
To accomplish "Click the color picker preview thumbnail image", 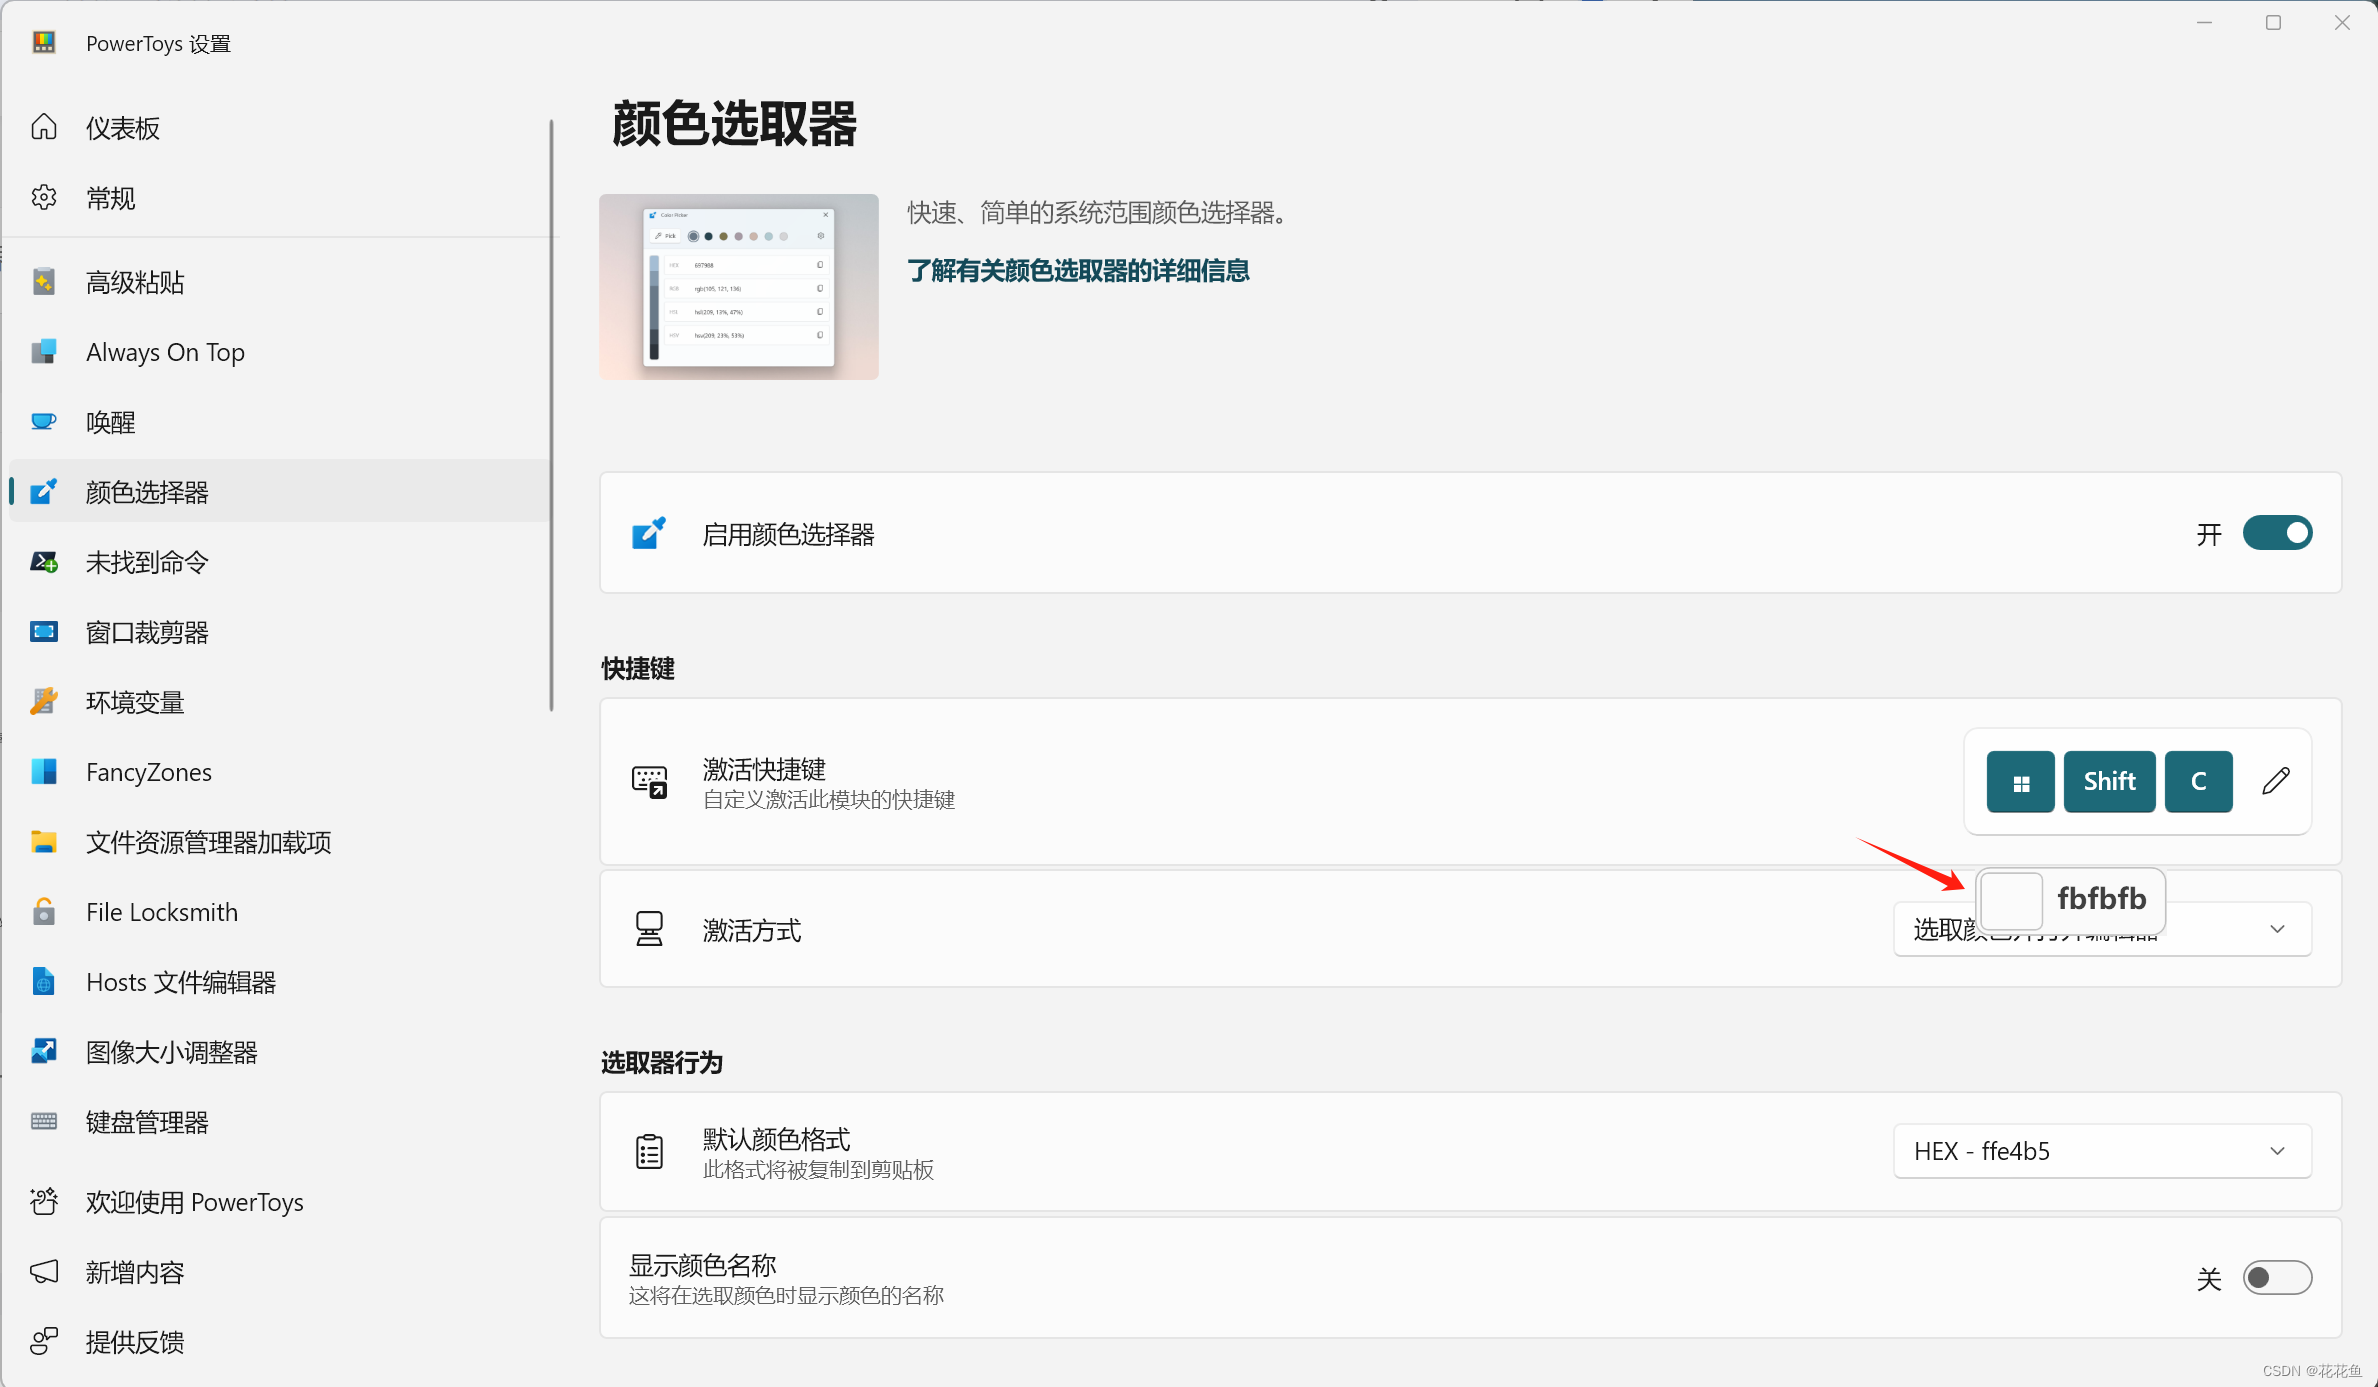I will [x=738, y=287].
